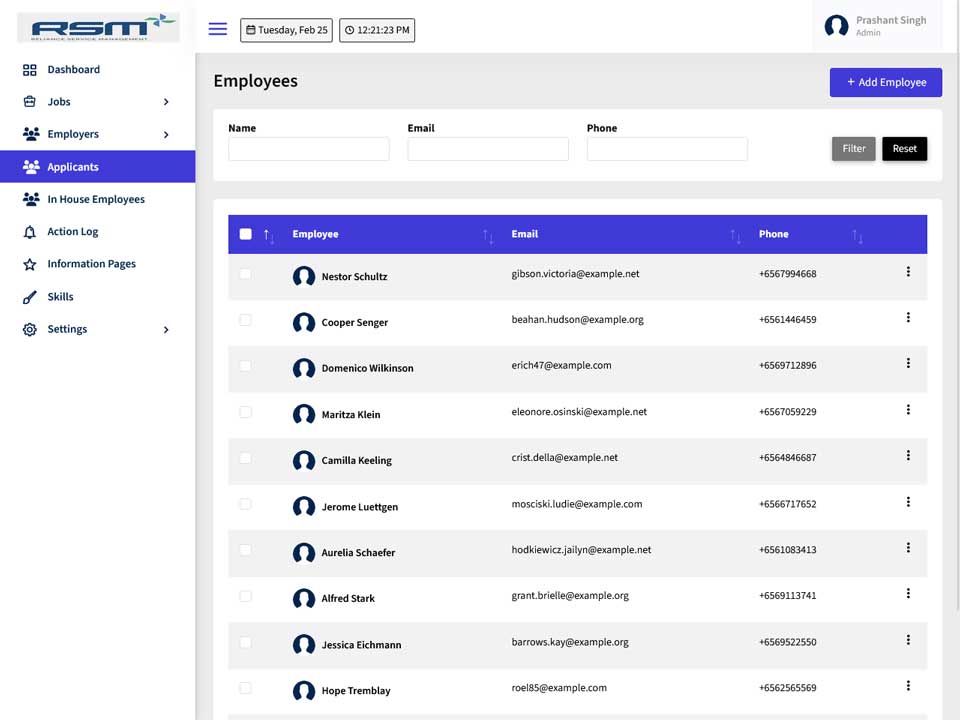Click the 12:21:23 PM time button
This screenshot has width=960, height=720.
(377, 30)
